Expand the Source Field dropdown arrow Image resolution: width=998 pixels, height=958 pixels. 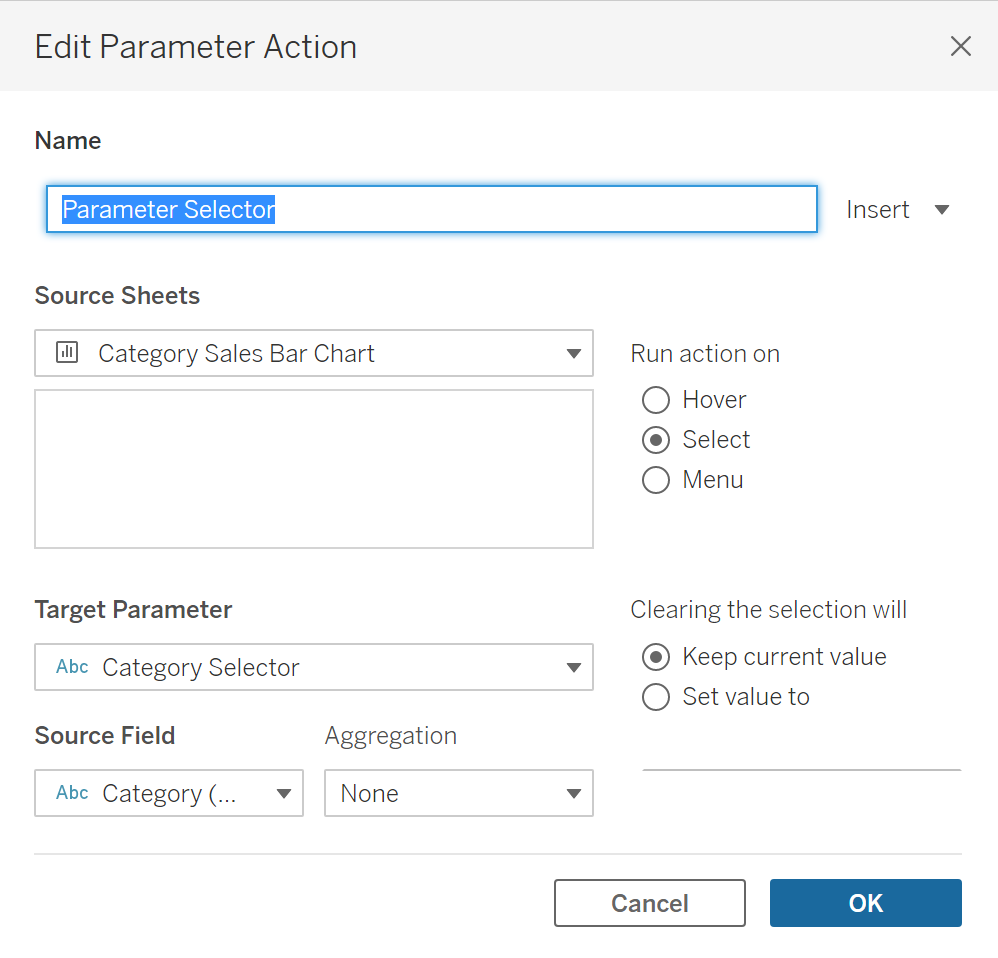[283, 794]
